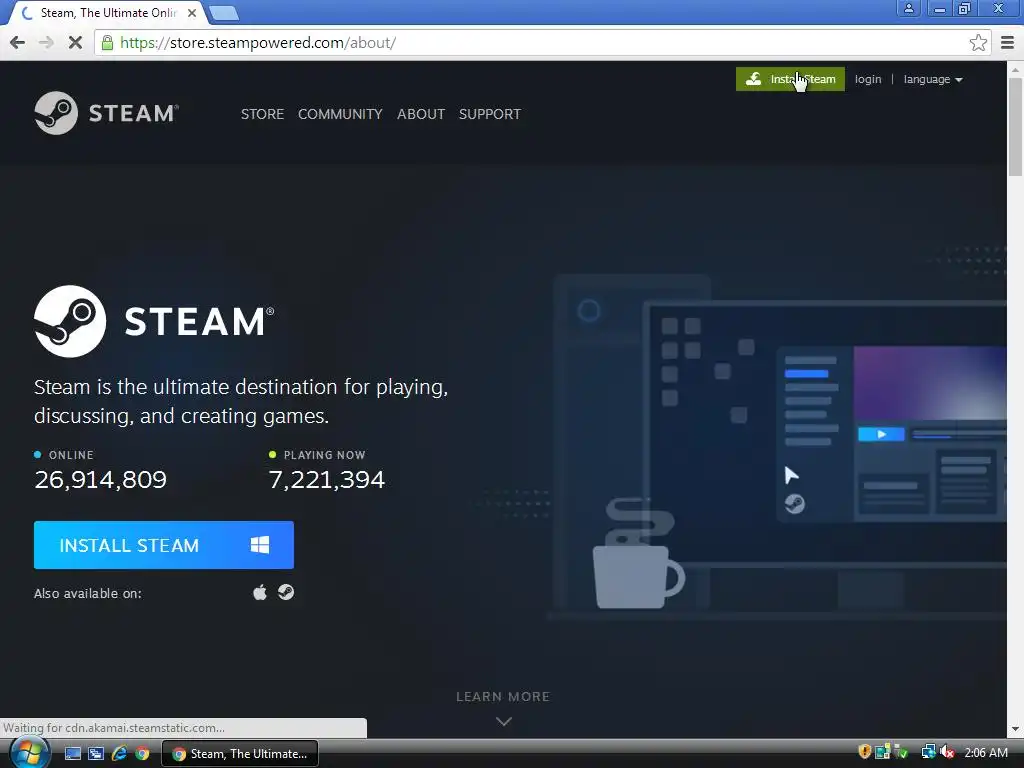Image resolution: width=1024 pixels, height=768 pixels.
Task: Click the Switch between windows quick launch icon
Action: (96, 754)
